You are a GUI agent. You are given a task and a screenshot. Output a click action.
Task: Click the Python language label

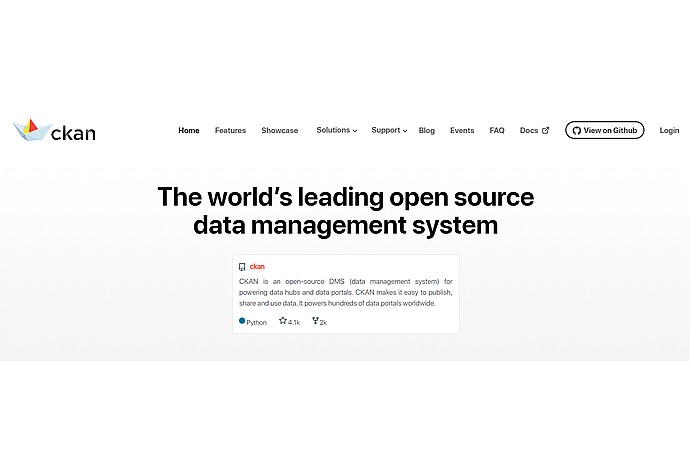[257, 322]
